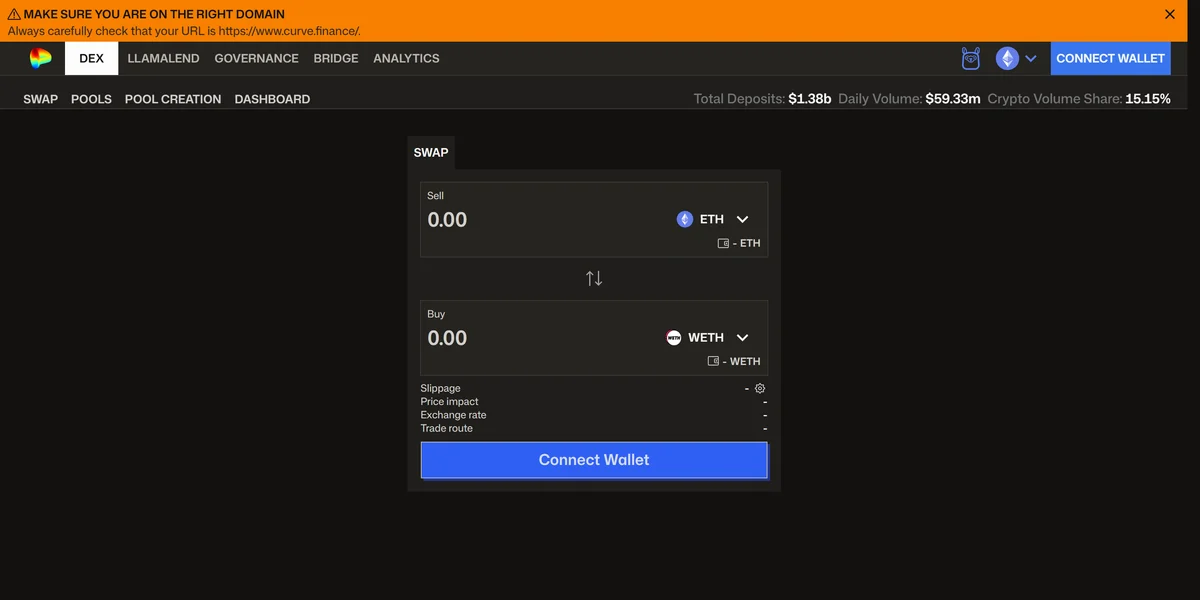
Task: Open the LLAMALEND tab
Action: click(164, 58)
